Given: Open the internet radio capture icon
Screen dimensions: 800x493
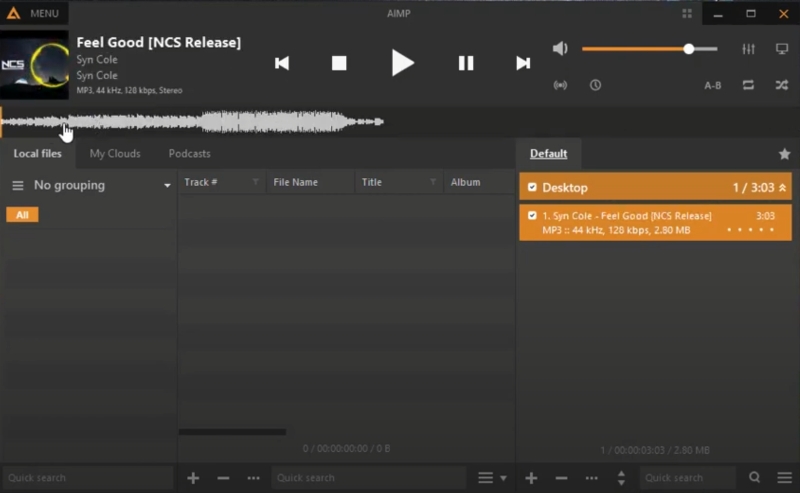Looking at the screenshot, I should click(560, 85).
